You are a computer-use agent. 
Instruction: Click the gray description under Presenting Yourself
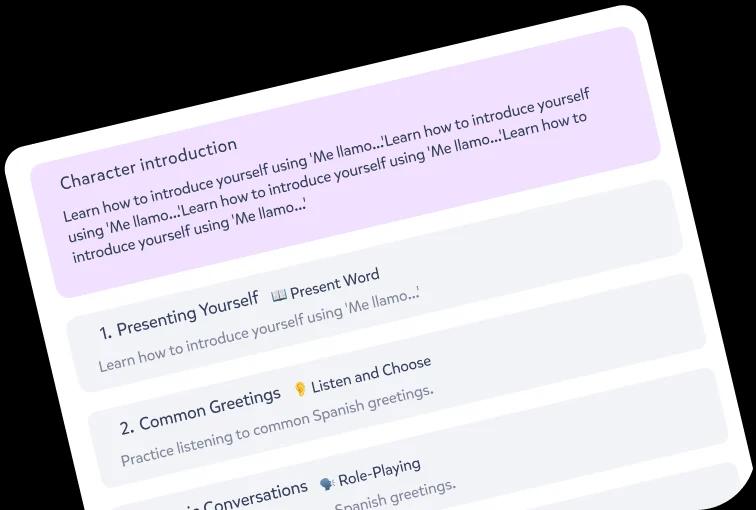pos(258,327)
